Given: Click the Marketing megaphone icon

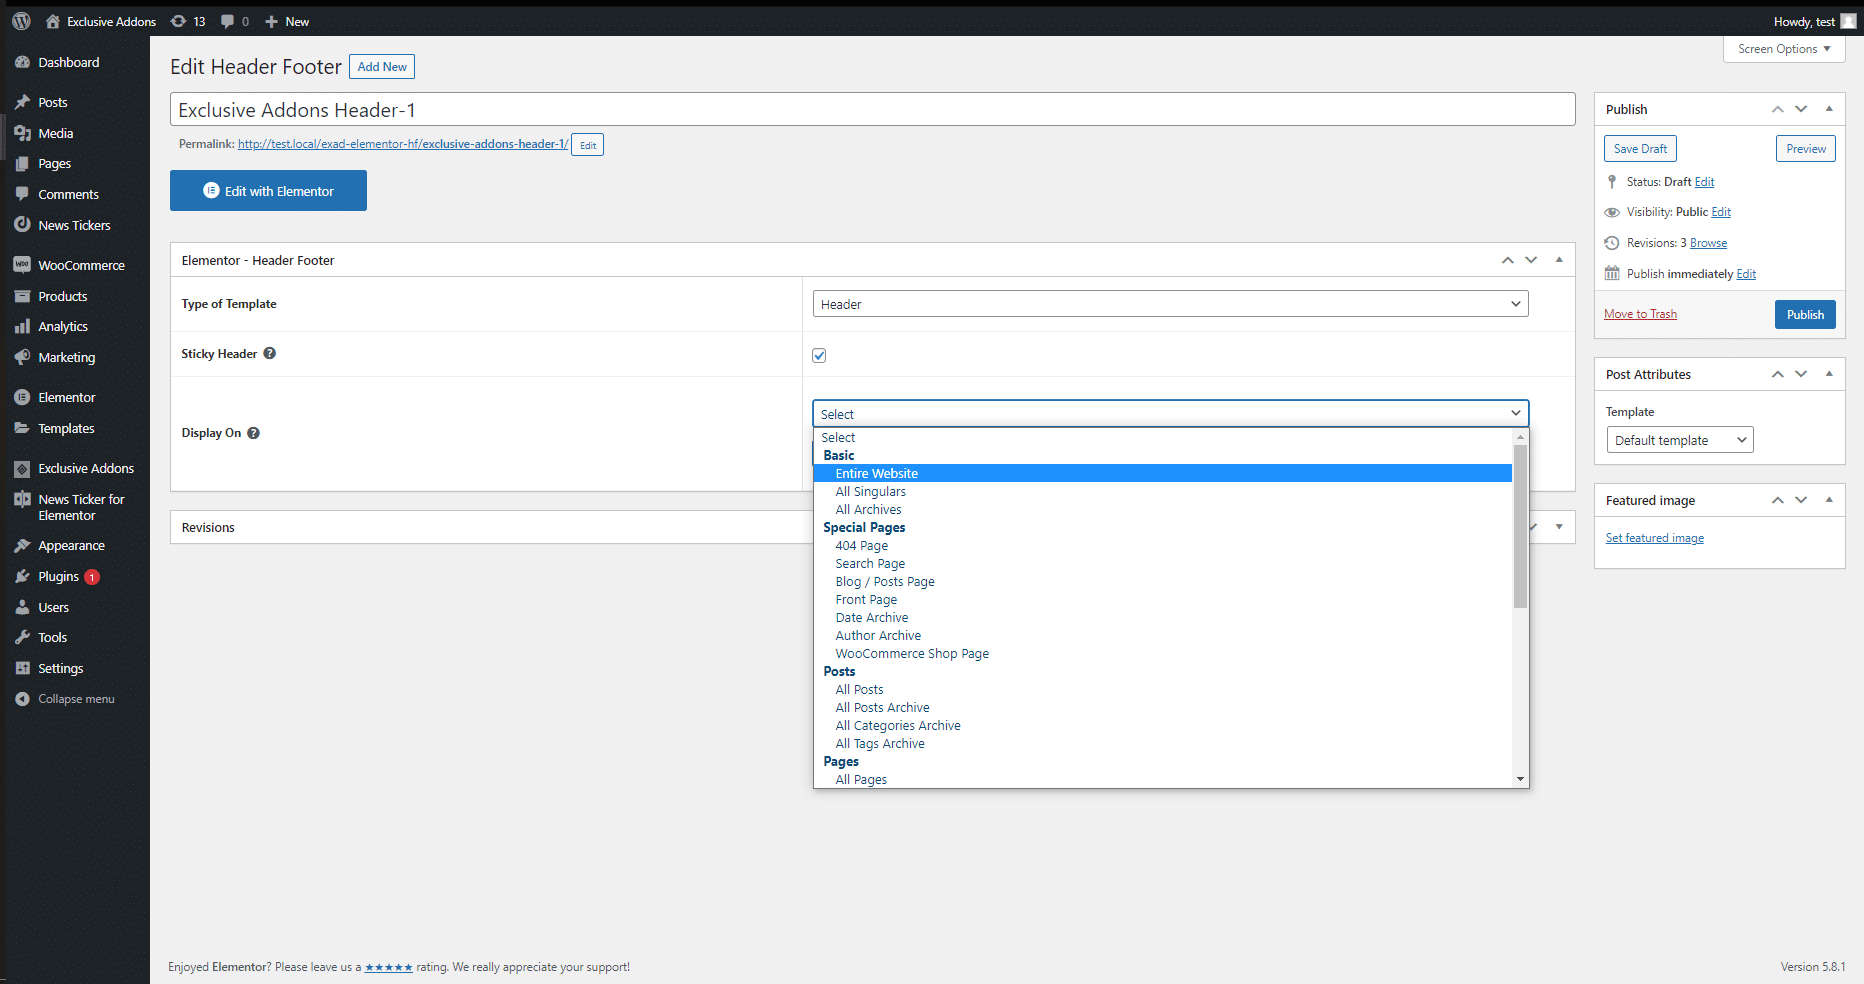Looking at the screenshot, I should pyautogui.click(x=22, y=357).
